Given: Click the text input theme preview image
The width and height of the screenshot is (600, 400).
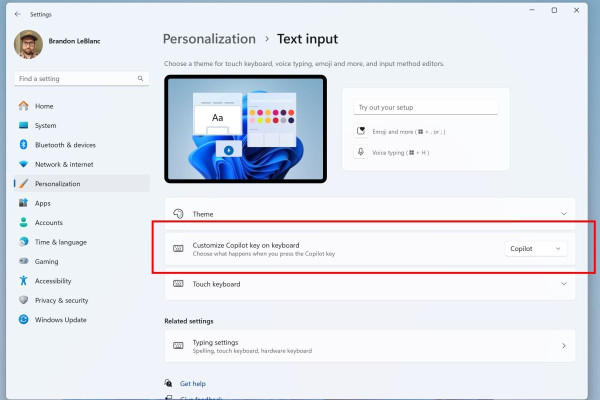Looking at the screenshot, I should (x=245, y=129).
